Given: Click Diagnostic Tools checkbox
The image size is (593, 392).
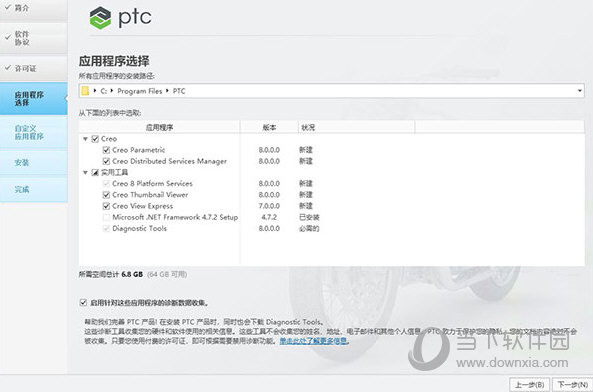Looking at the screenshot, I should (106, 229).
